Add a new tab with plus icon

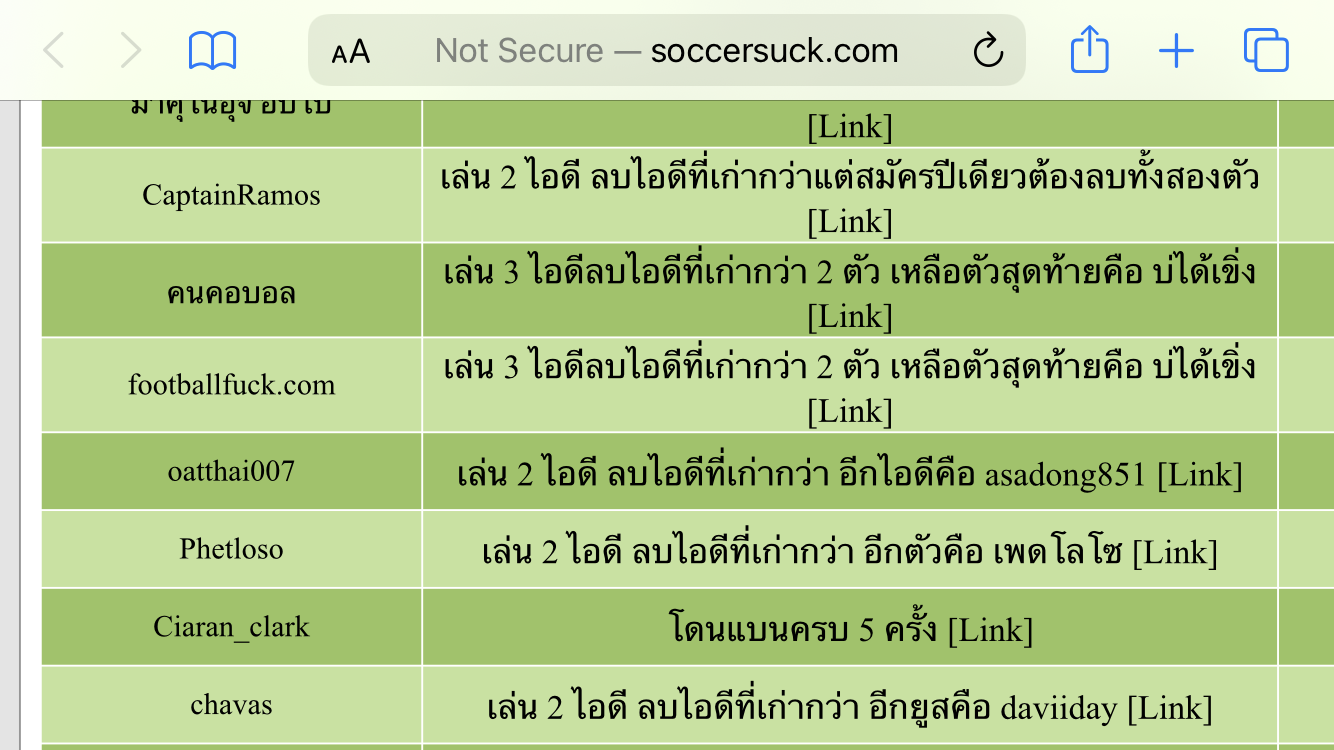click(1176, 50)
